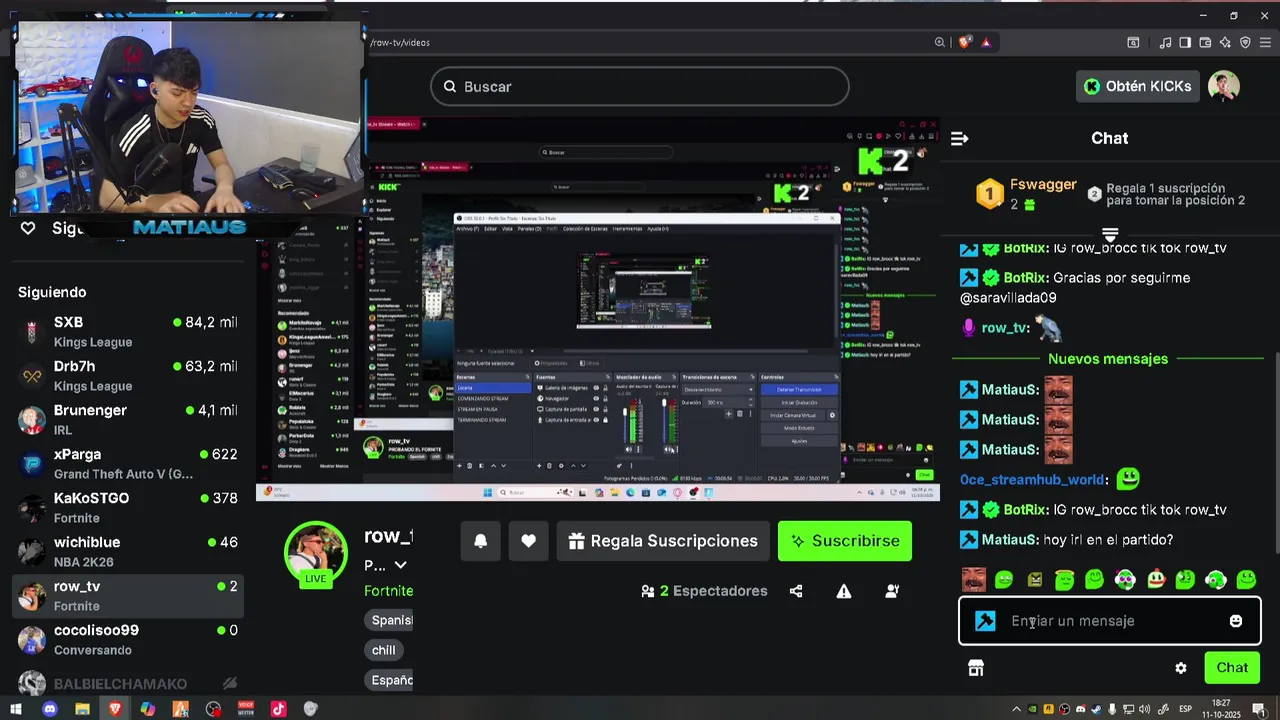Insert the halo angel Kick emote
1280x720 pixels.
[x=1064, y=579]
